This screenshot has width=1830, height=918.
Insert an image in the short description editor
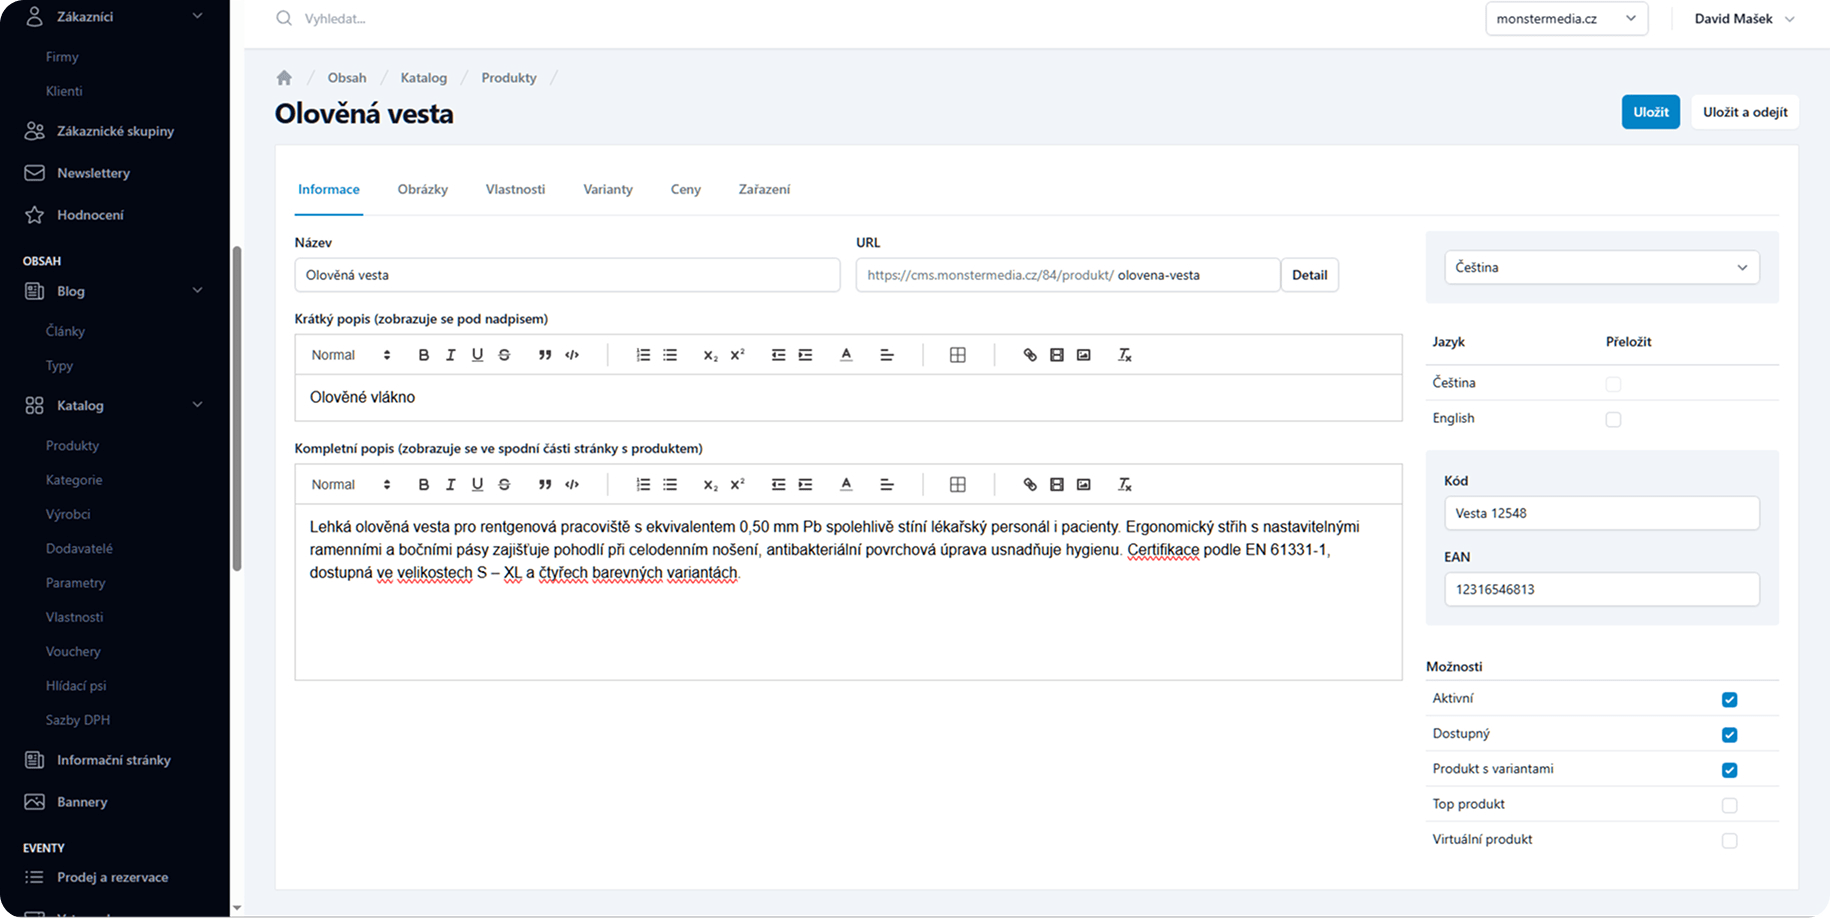coord(1083,355)
